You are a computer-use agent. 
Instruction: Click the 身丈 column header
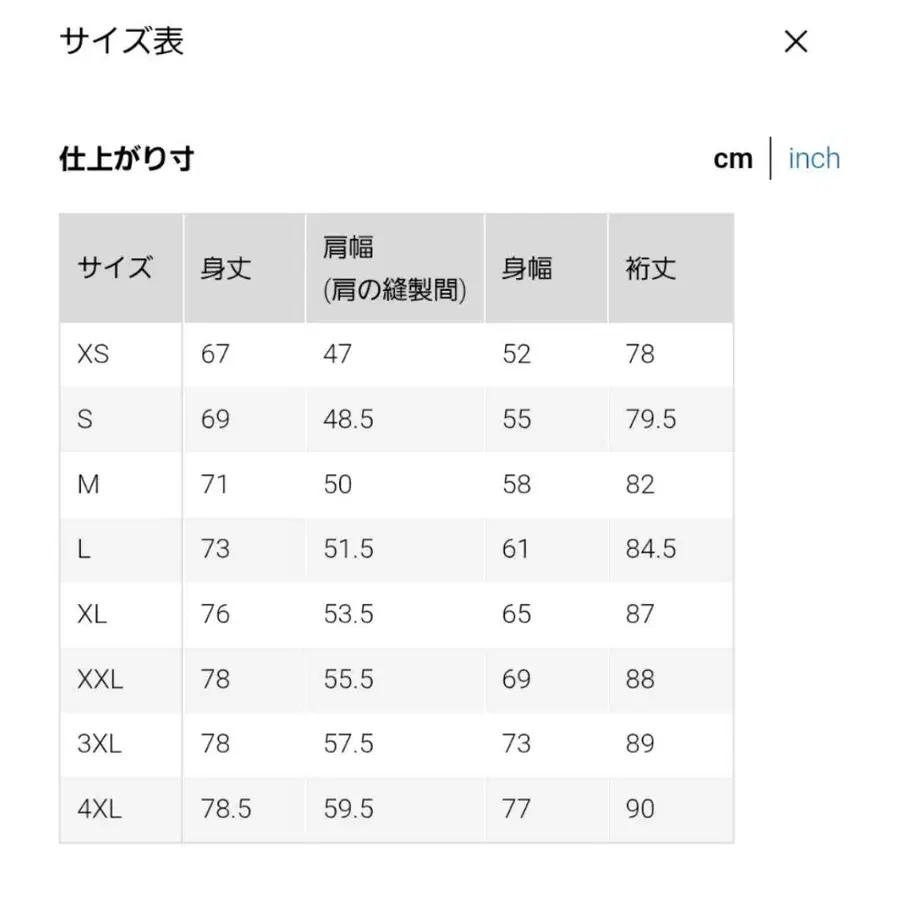[x=228, y=268]
